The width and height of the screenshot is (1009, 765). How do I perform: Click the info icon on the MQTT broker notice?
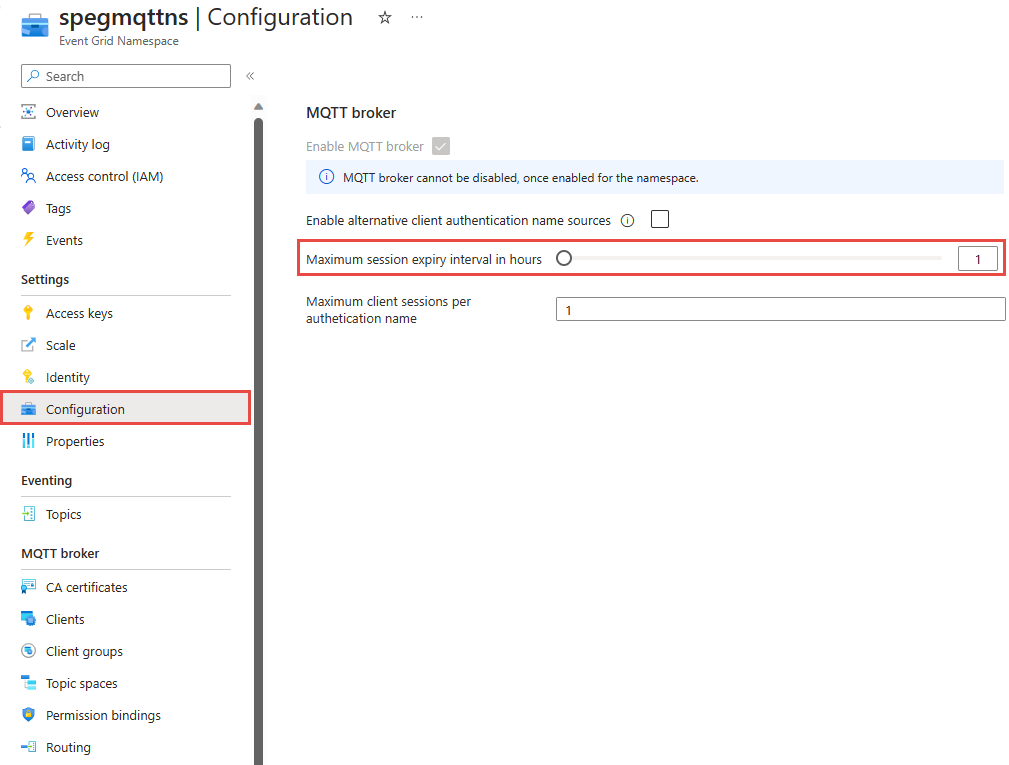pos(326,176)
